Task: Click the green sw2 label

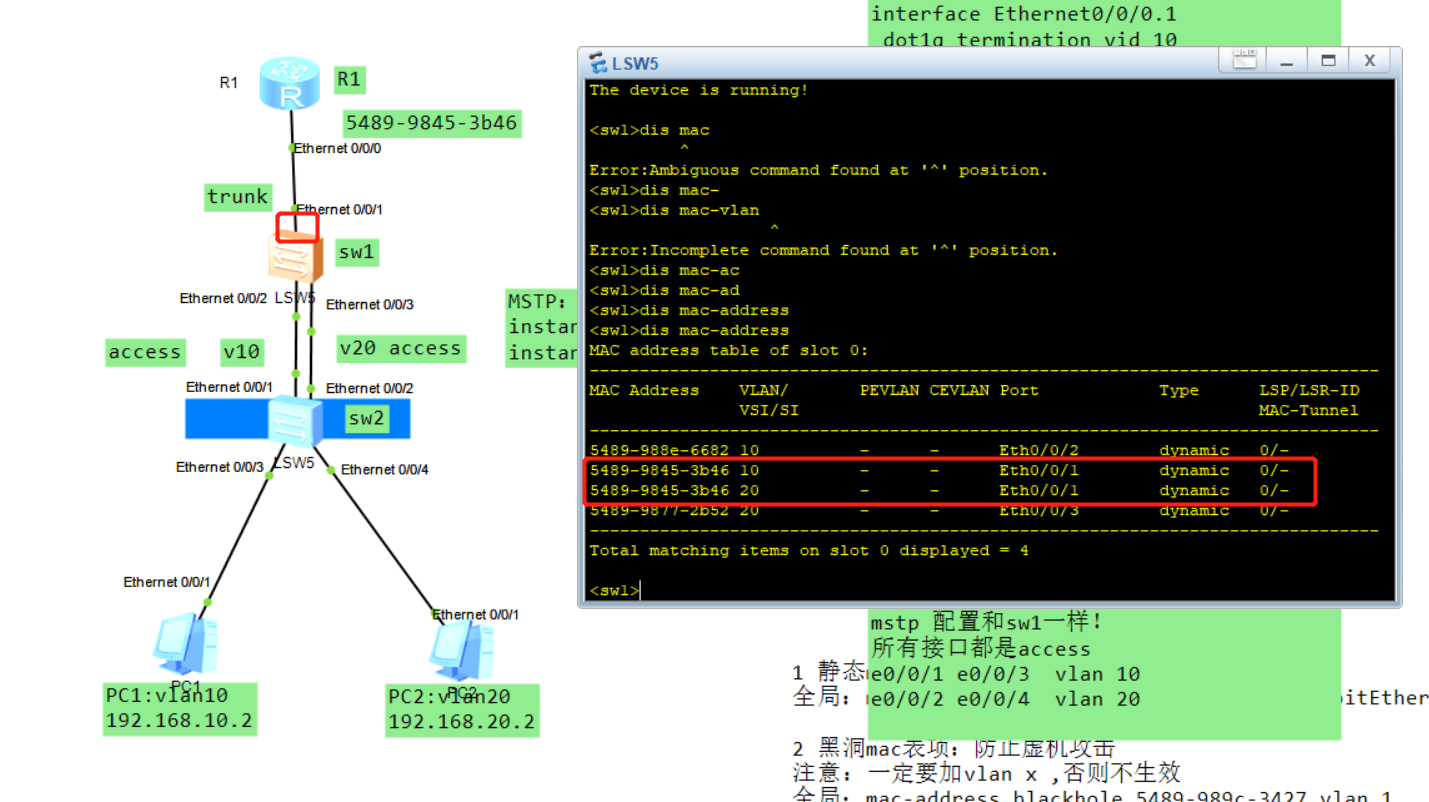Action: click(x=366, y=418)
